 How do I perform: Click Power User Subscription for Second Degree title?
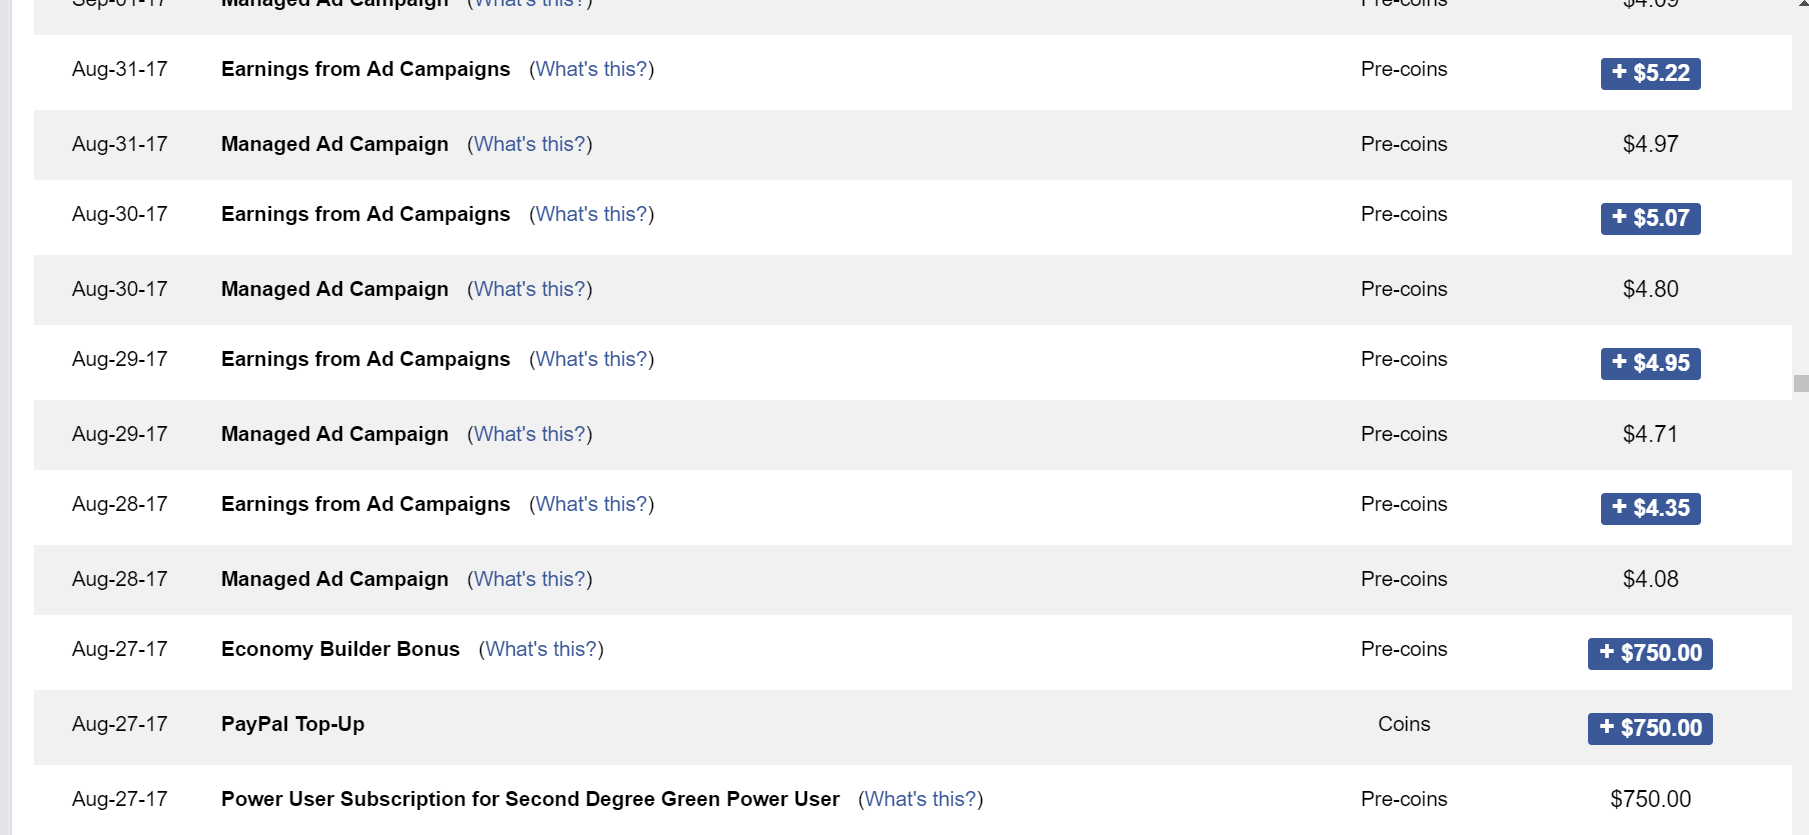530,799
